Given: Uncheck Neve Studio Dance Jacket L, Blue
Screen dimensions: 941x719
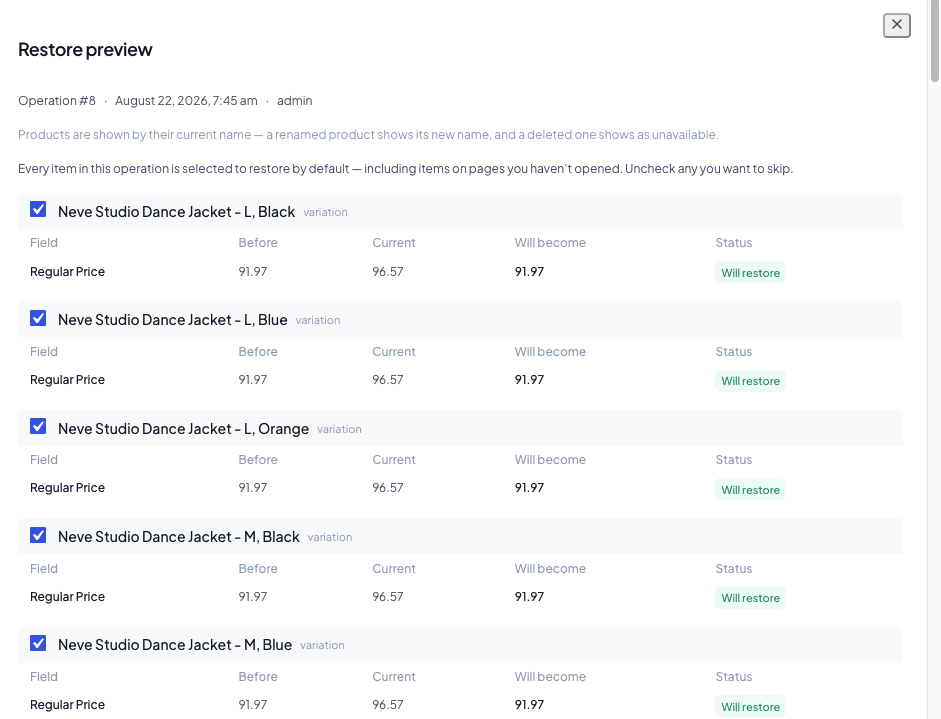Looking at the screenshot, I should (38, 318).
